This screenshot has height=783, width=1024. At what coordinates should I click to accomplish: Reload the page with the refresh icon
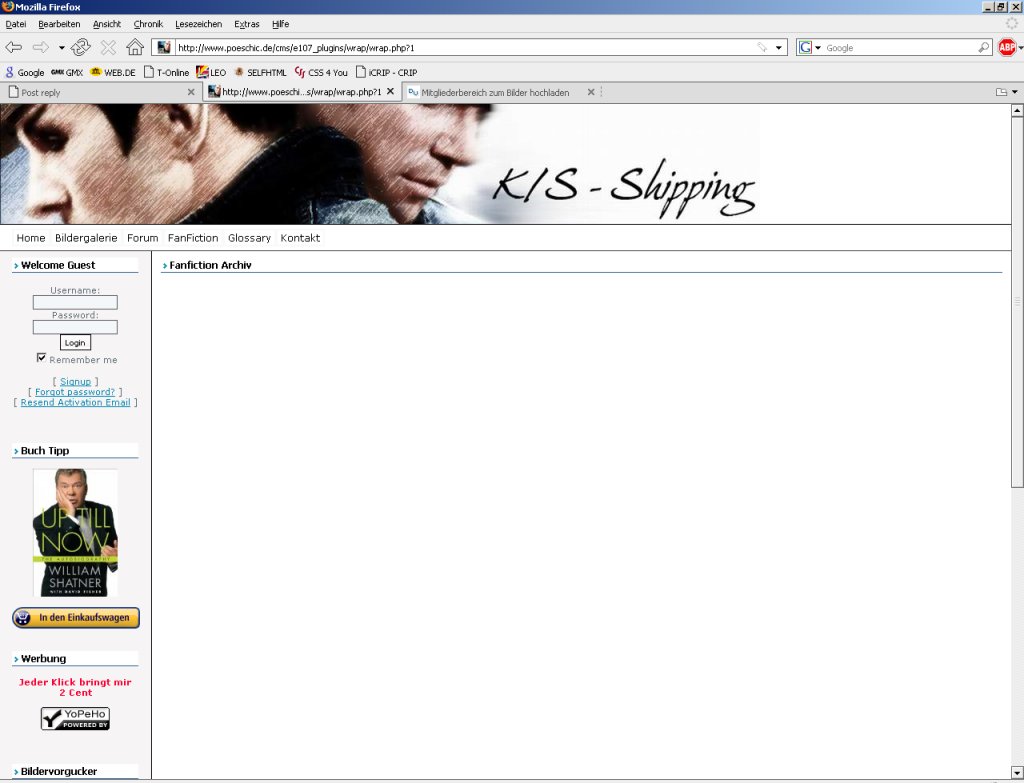(81, 47)
